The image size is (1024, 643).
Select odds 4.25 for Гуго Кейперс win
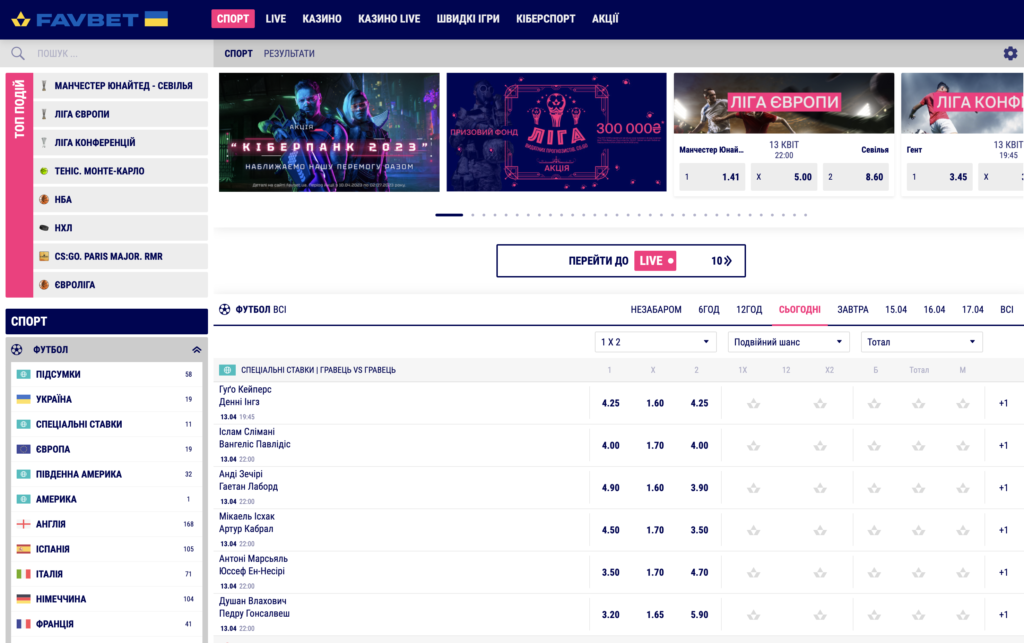(x=611, y=404)
